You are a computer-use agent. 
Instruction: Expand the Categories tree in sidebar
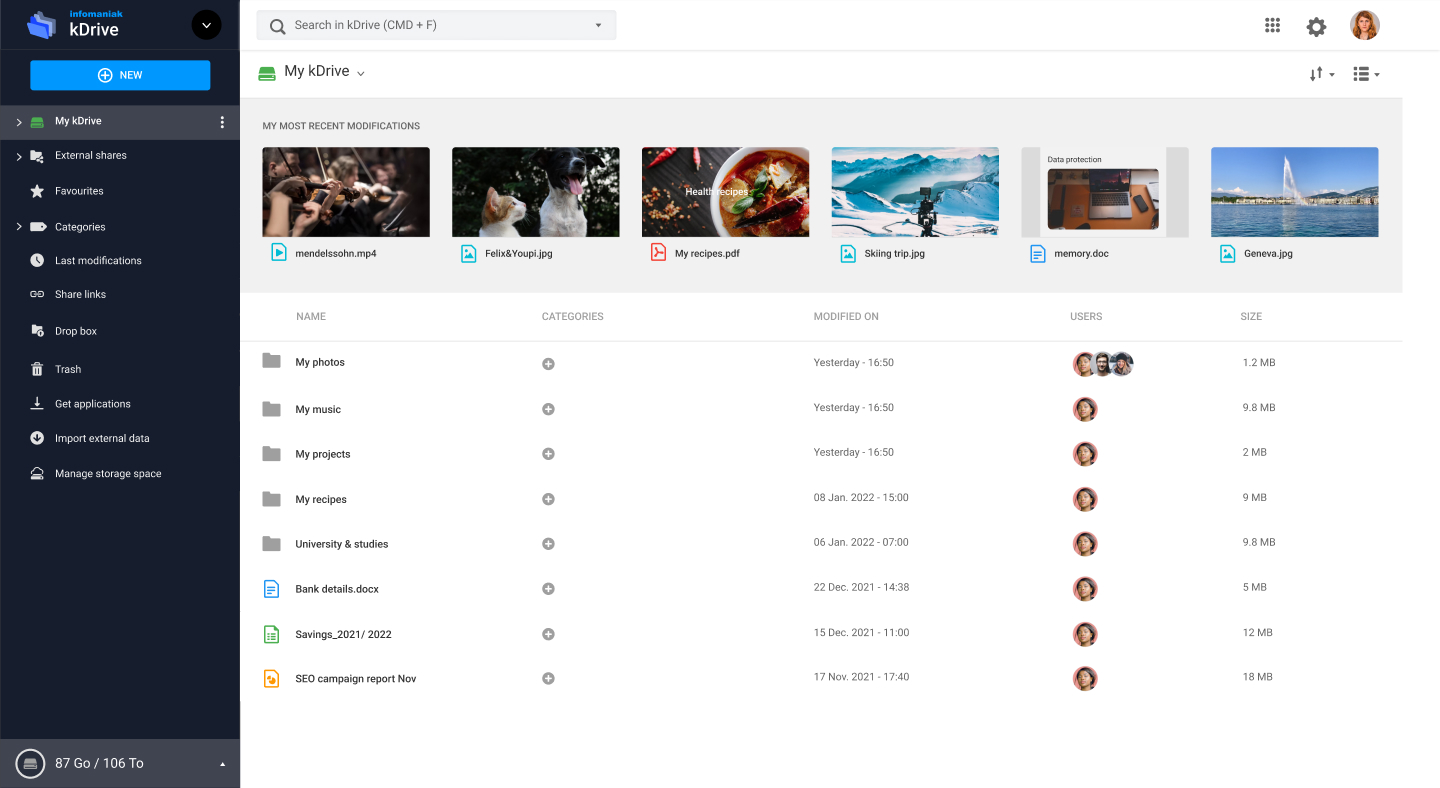tap(18, 226)
